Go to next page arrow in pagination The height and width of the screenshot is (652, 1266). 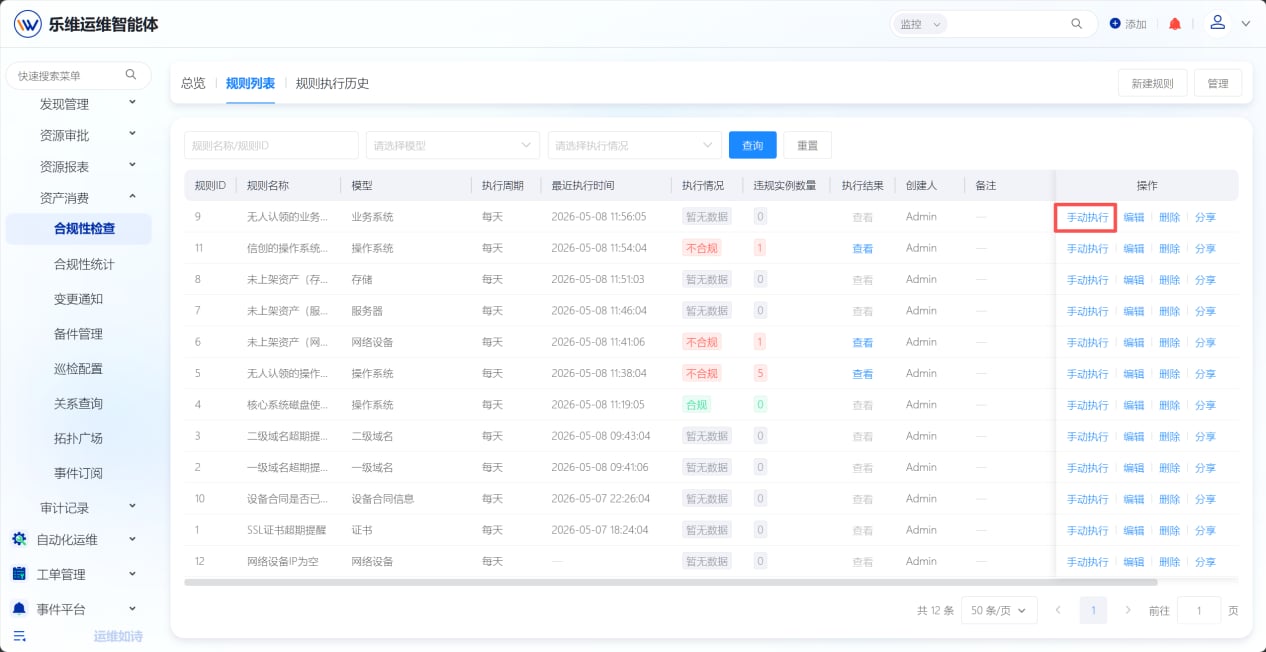(x=1128, y=610)
